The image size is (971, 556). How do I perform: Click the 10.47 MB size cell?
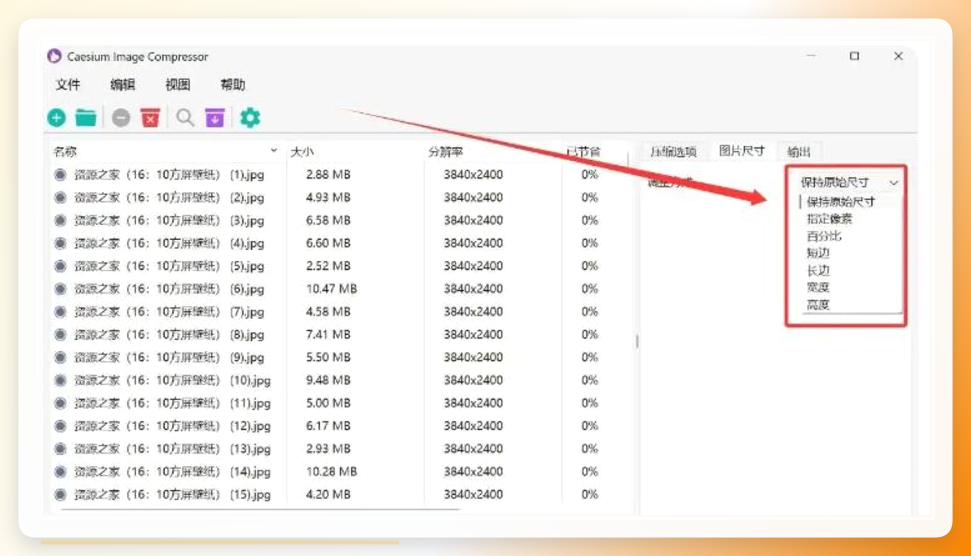tap(331, 289)
